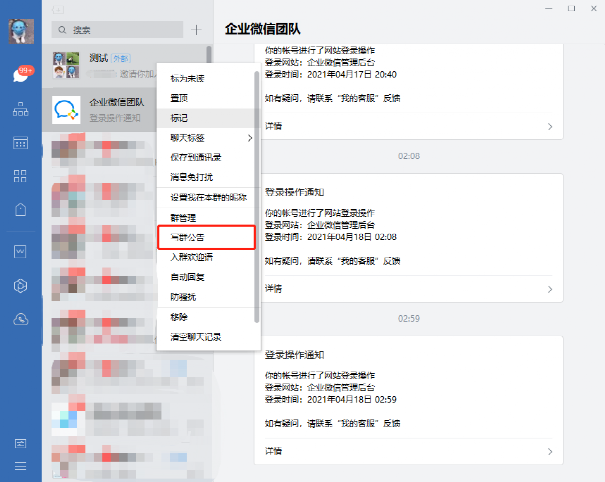Open the hamburger menu at sidebar bottom
605x482 pixels.
tap(20, 465)
